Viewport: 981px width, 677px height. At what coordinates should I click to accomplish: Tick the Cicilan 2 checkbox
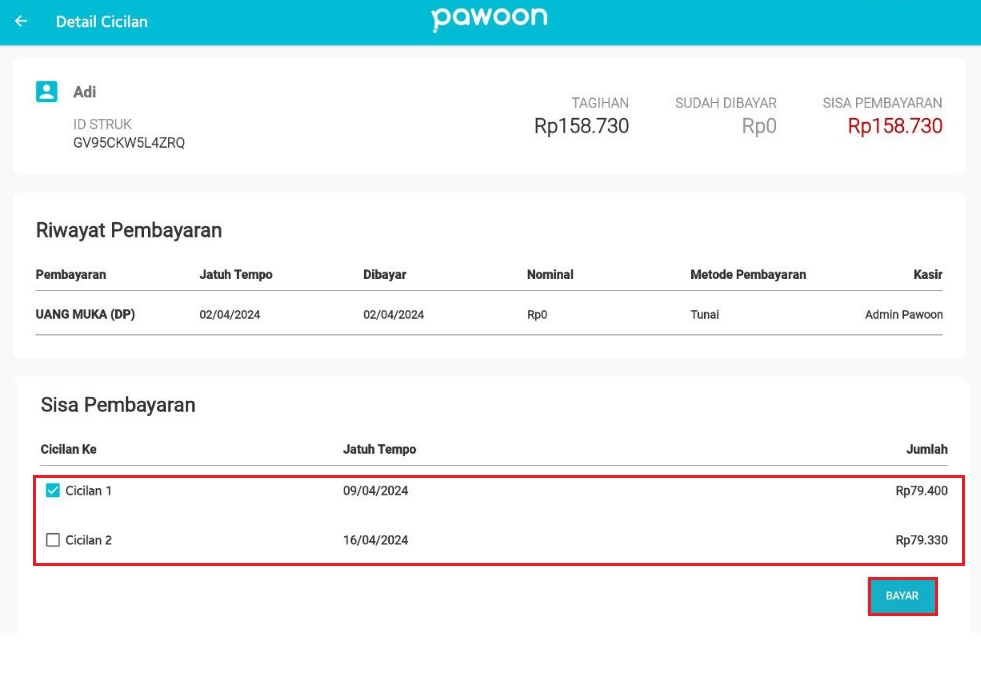pos(53,541)
